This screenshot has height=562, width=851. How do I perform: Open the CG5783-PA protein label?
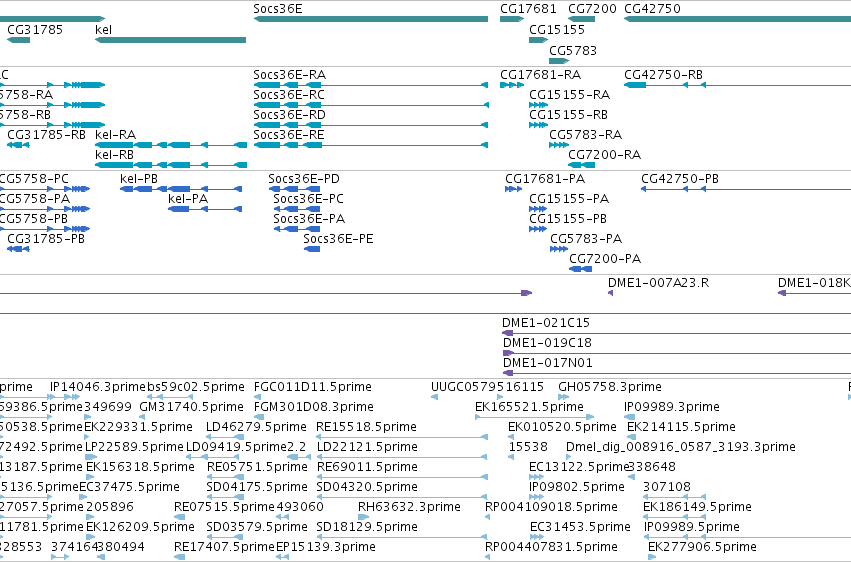(586, 239)
